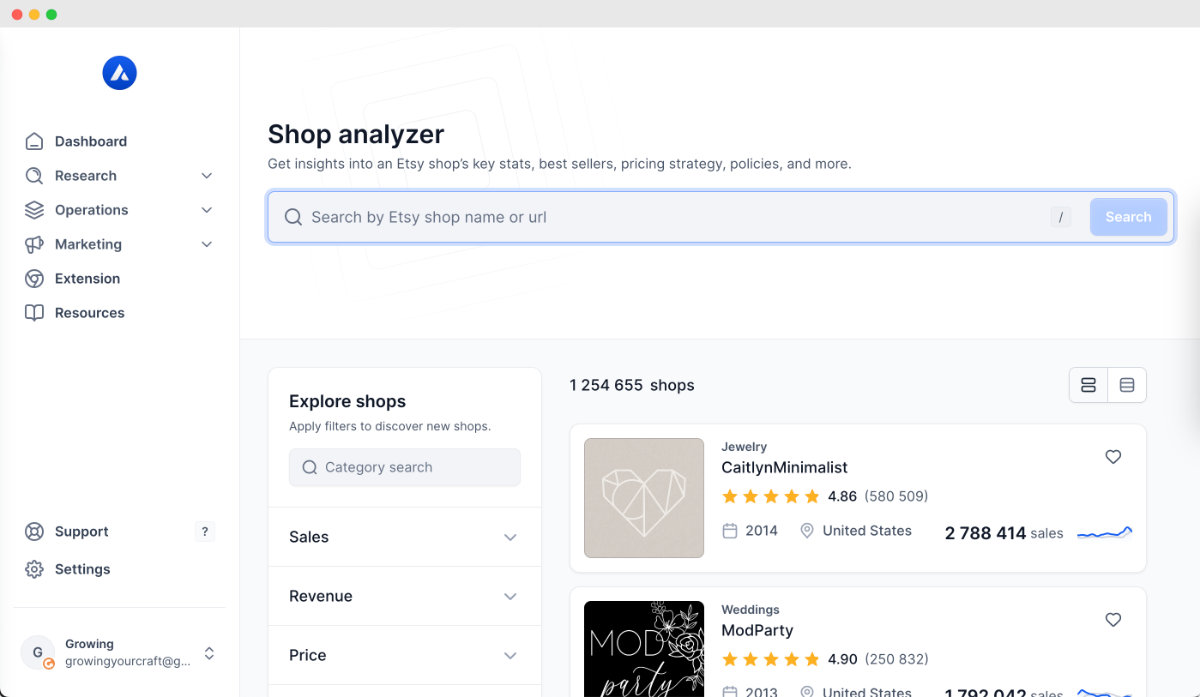Open the Operations section icon
The width and height of the screenshot is (1200, 697).
tap(33, 210)
